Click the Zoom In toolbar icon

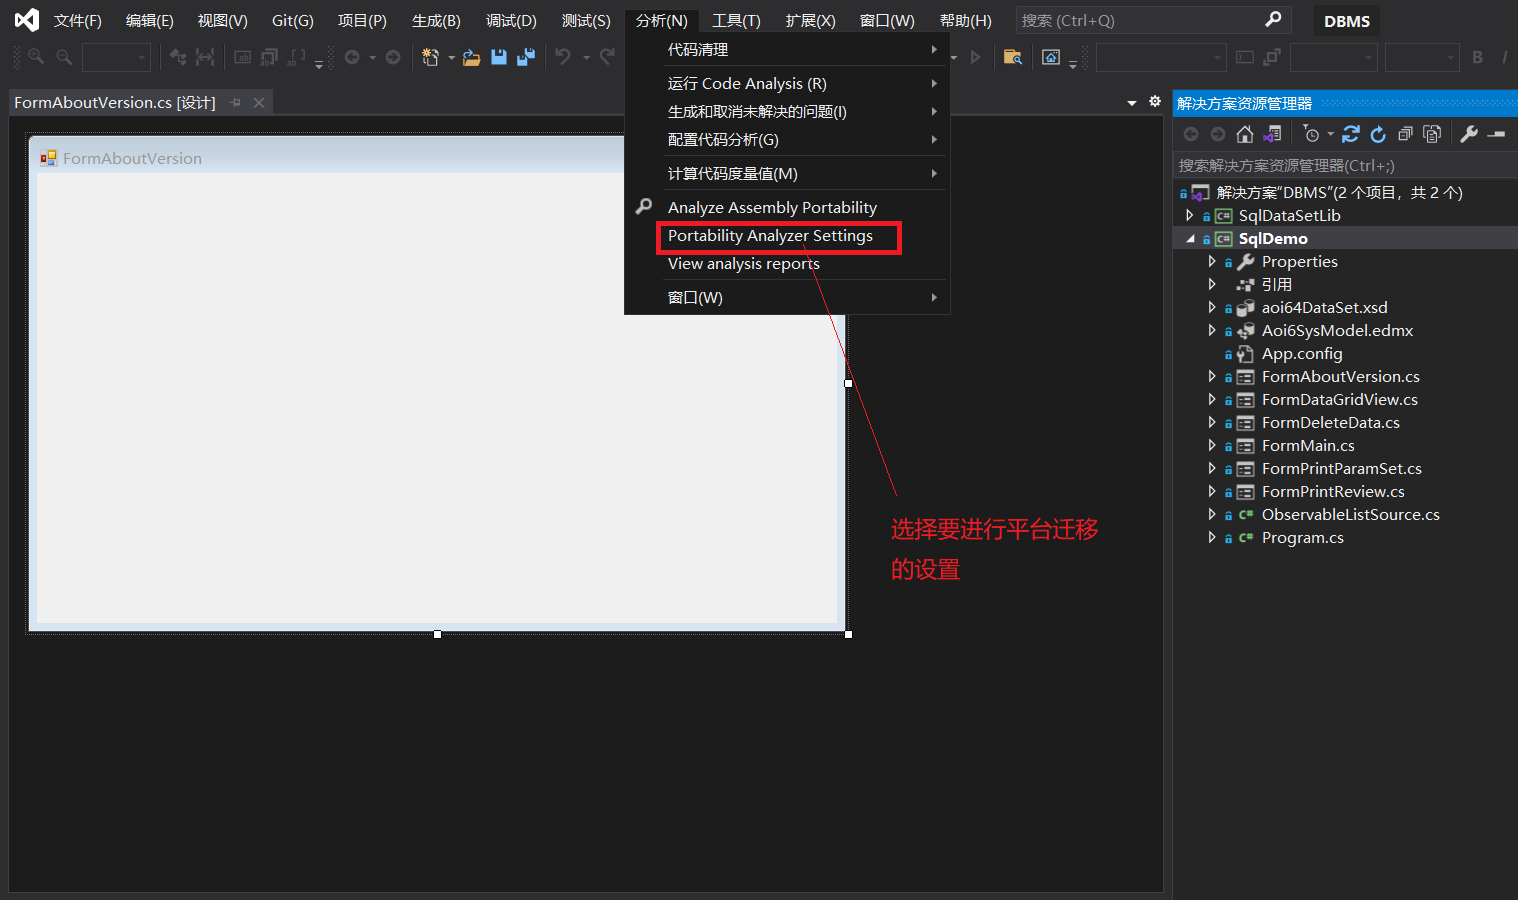click(x=36, y=57)
